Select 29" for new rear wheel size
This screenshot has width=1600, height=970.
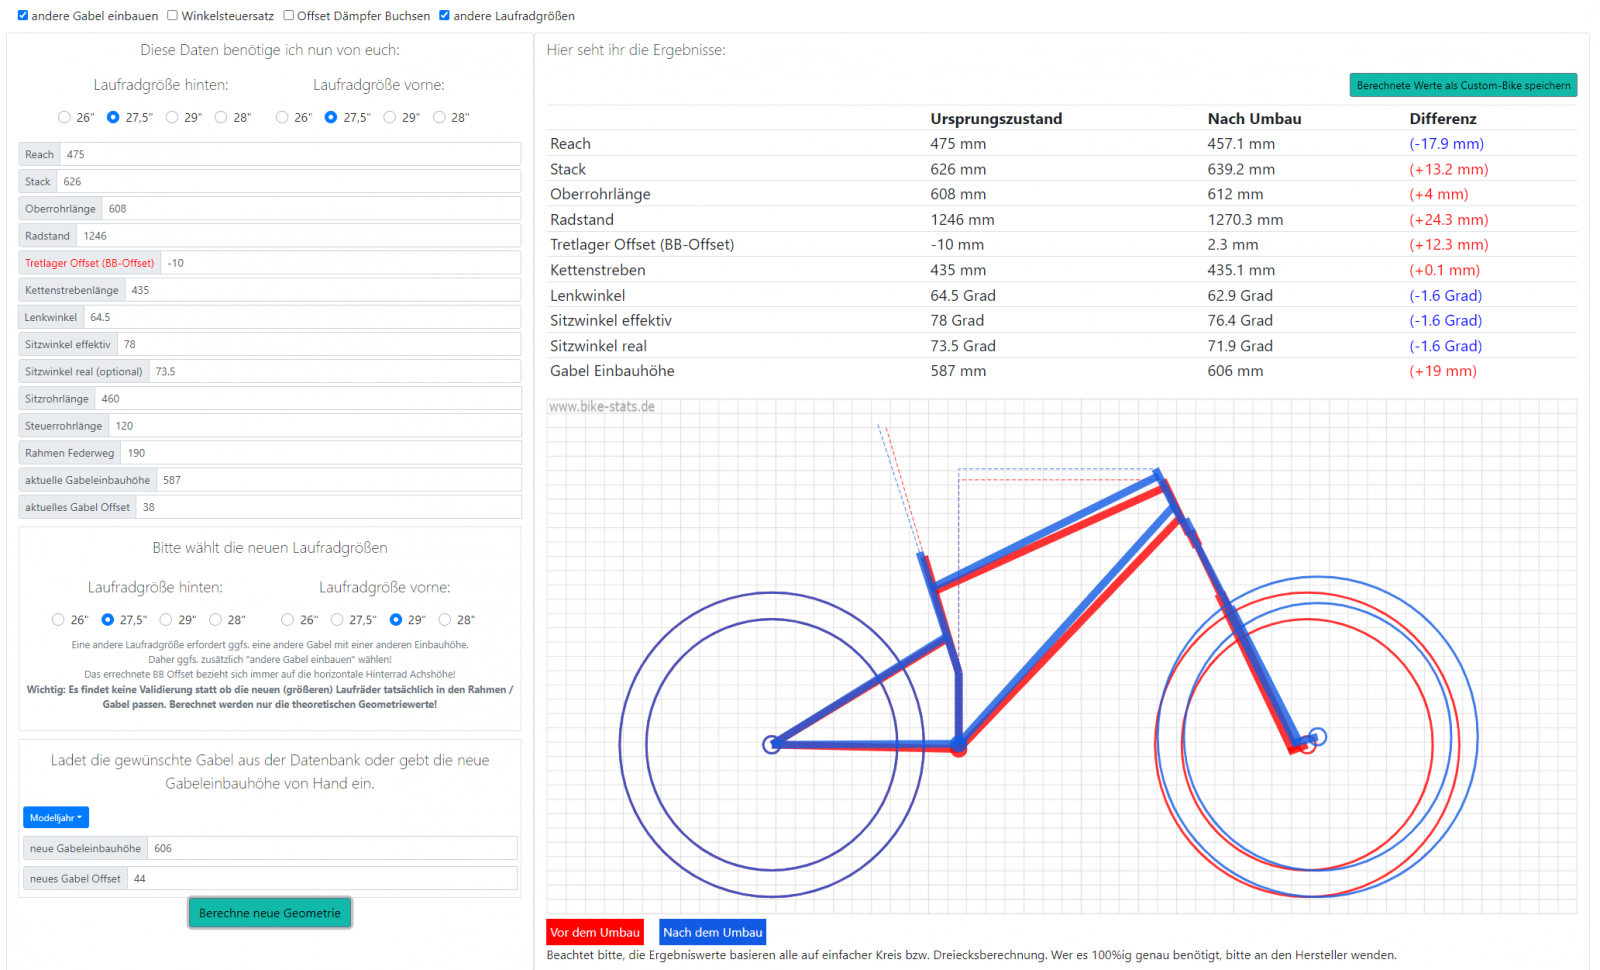pos(166,620)
